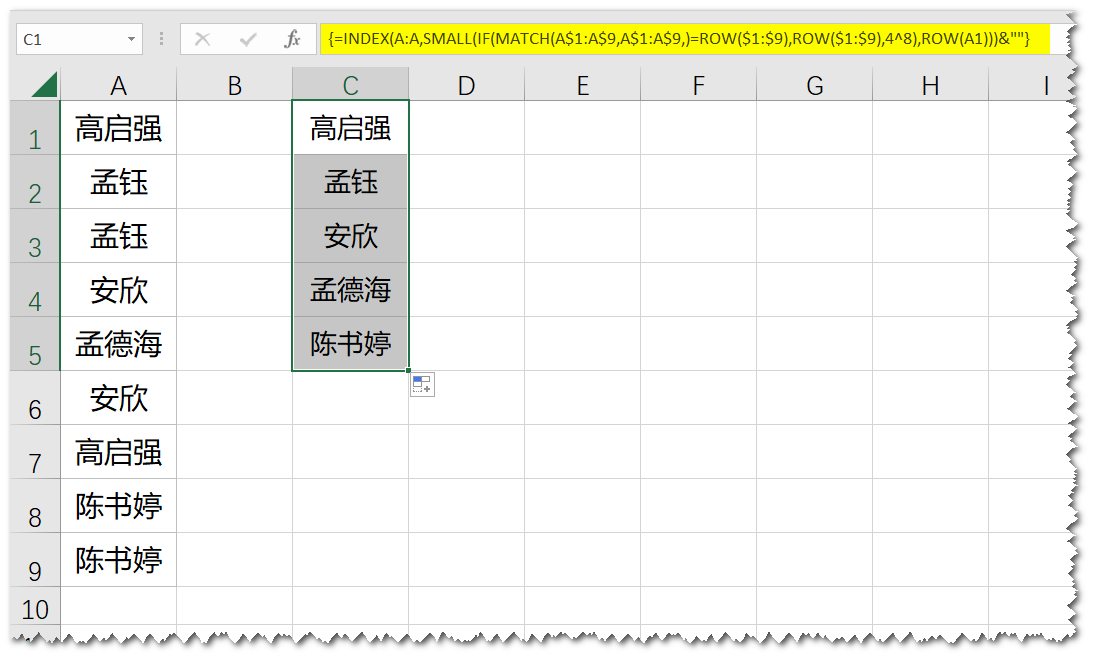This screenshot has width=1095, height=660.
Task: Select row 9 header
Action: (x=35, y=559)
